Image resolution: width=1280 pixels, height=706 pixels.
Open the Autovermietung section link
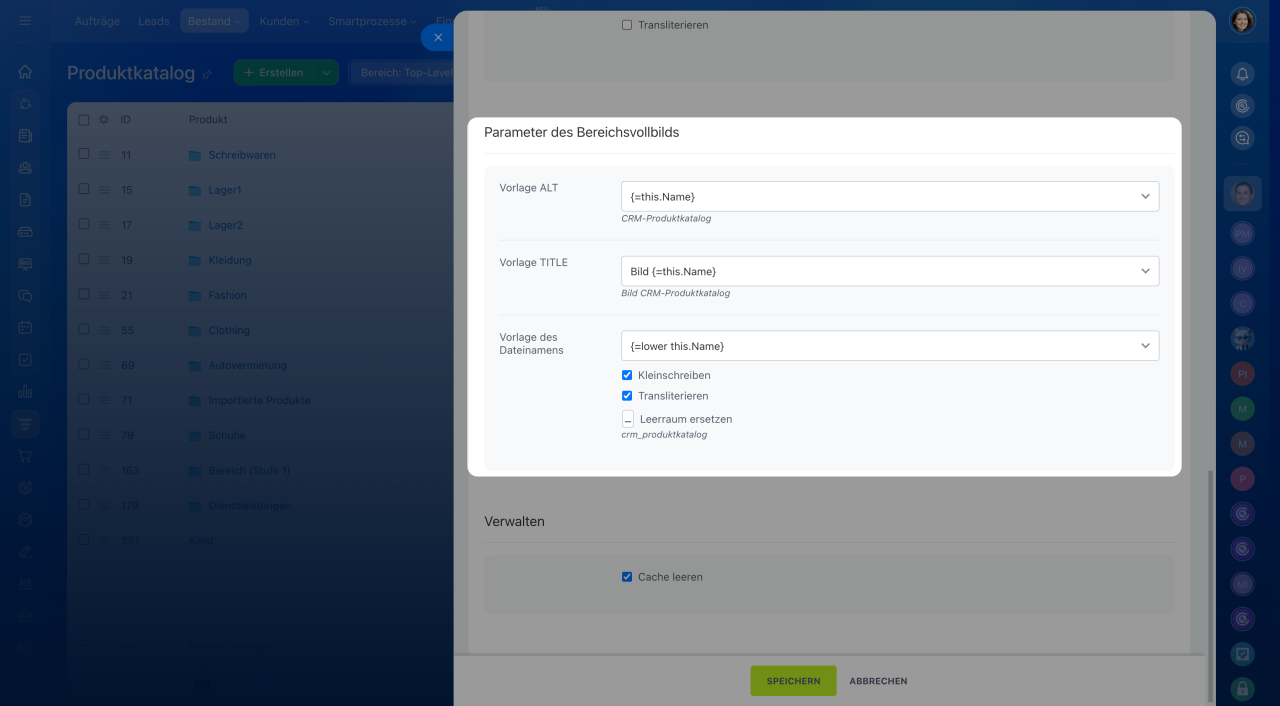pos(247,365)
